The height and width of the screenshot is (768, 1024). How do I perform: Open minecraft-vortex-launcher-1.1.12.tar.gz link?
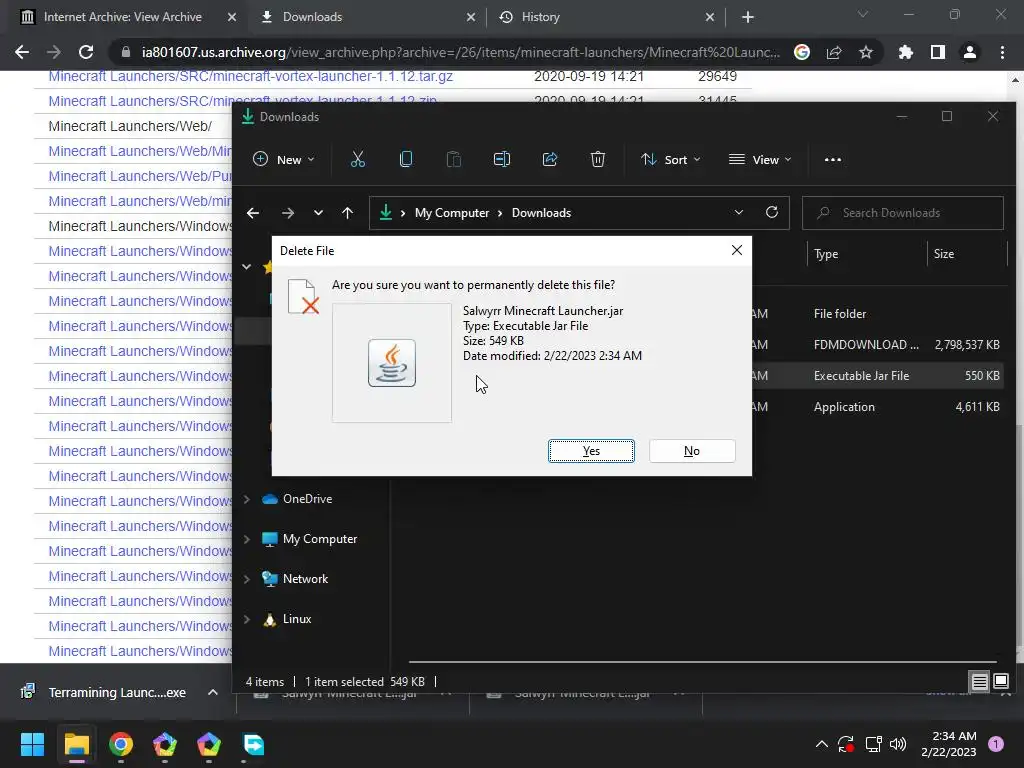click(251, 76)
